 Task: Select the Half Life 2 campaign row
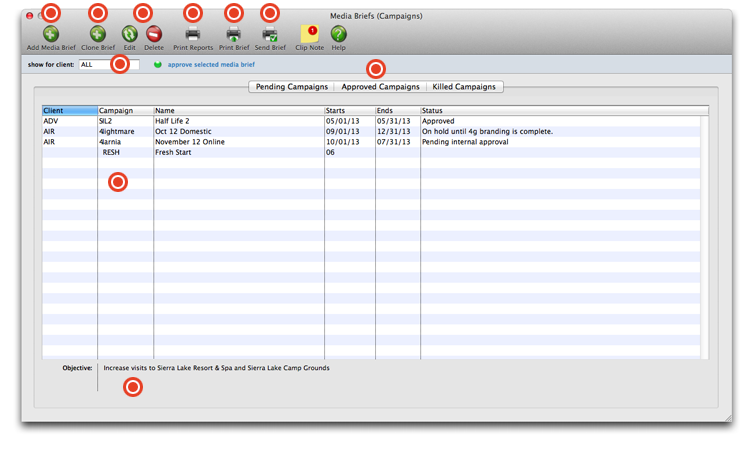point(238,121)
